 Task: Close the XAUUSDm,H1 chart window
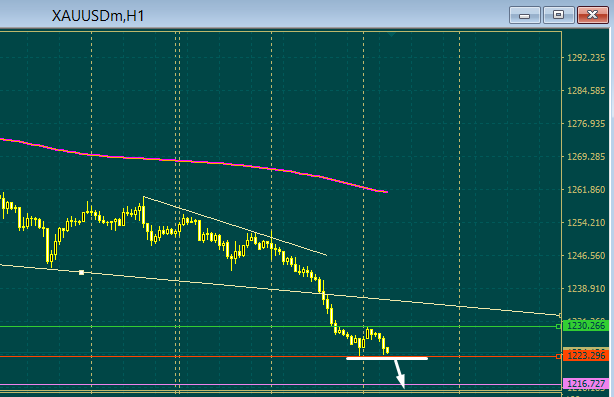(x=592, y=15)
